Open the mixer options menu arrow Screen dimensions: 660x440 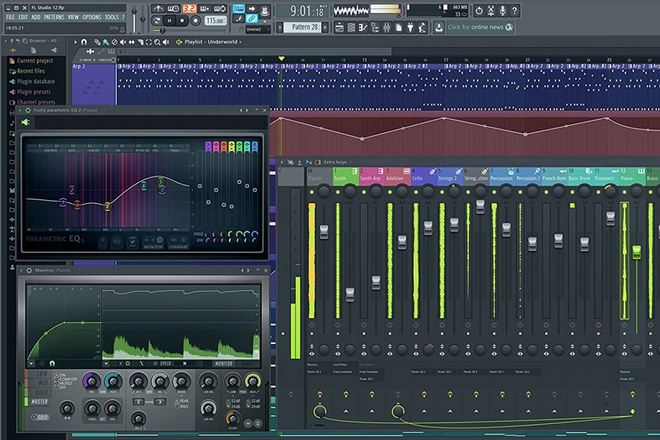282,162
